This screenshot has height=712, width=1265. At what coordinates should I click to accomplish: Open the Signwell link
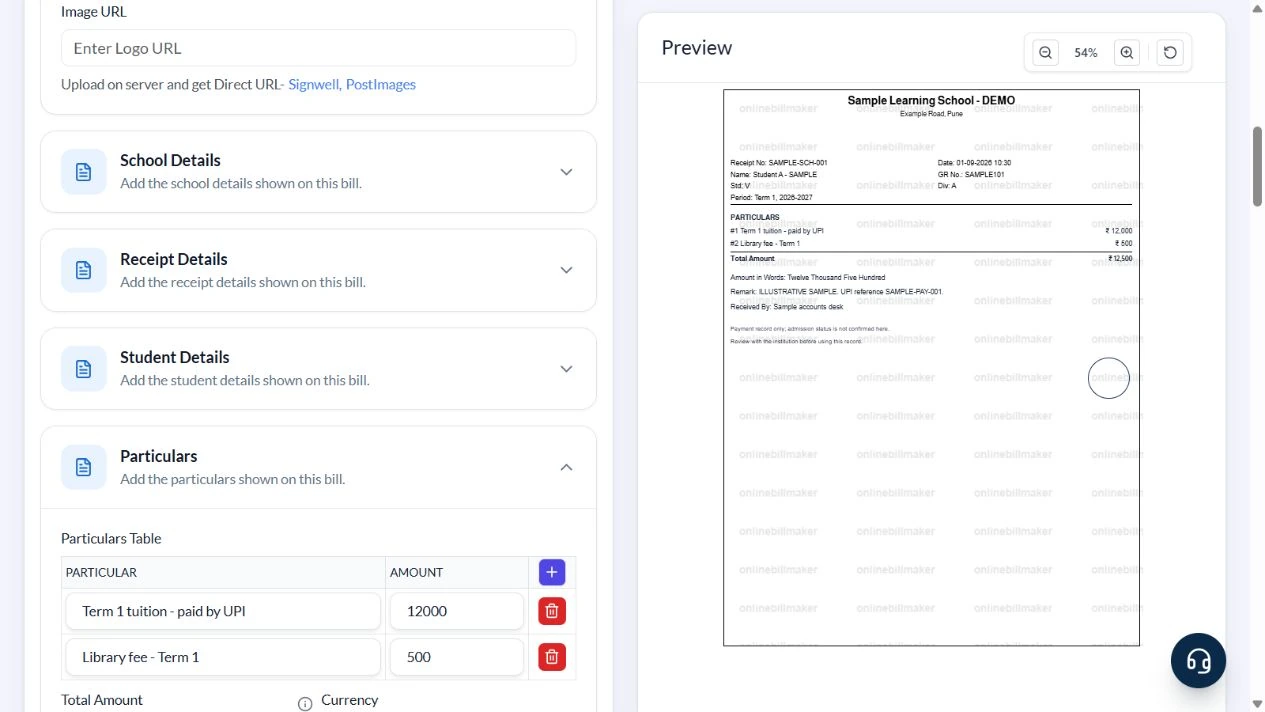click(313, 84)
